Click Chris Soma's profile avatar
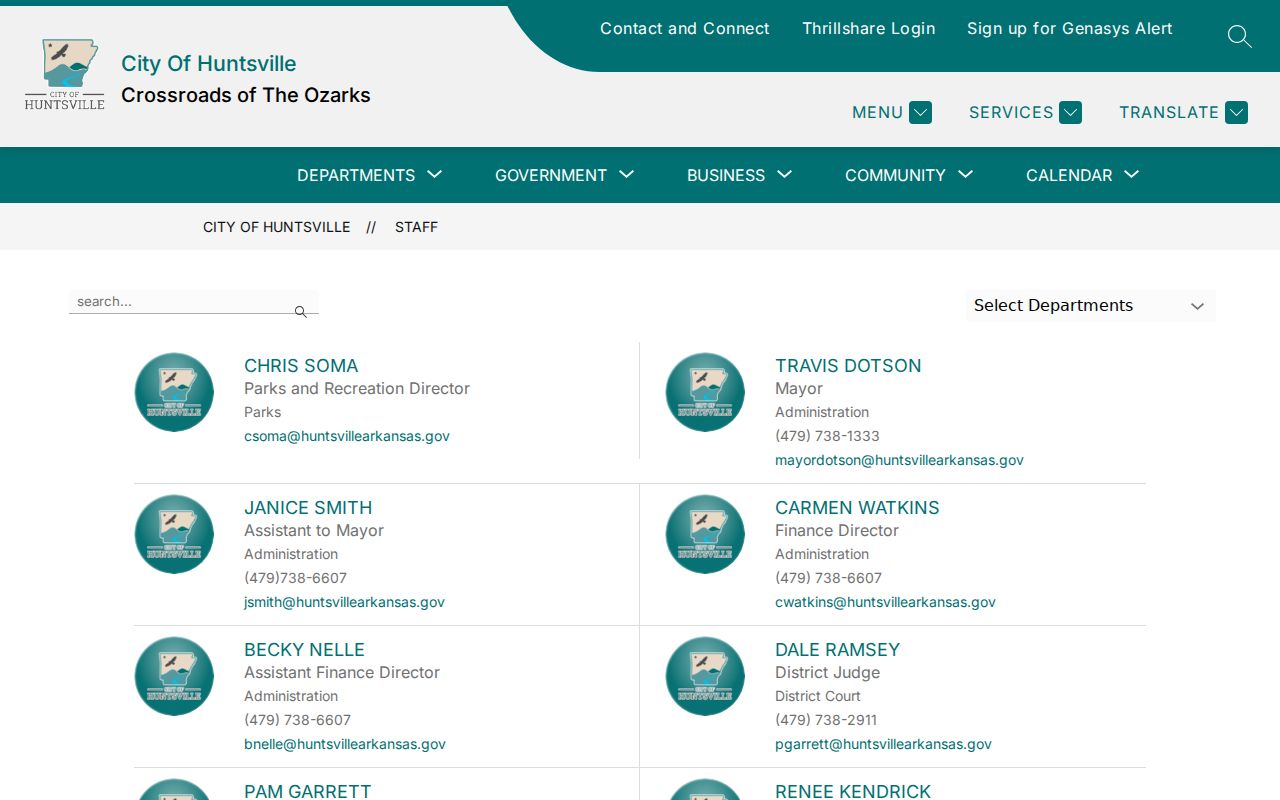Viewport: 1280px width, 800px height. coord(174,392)
